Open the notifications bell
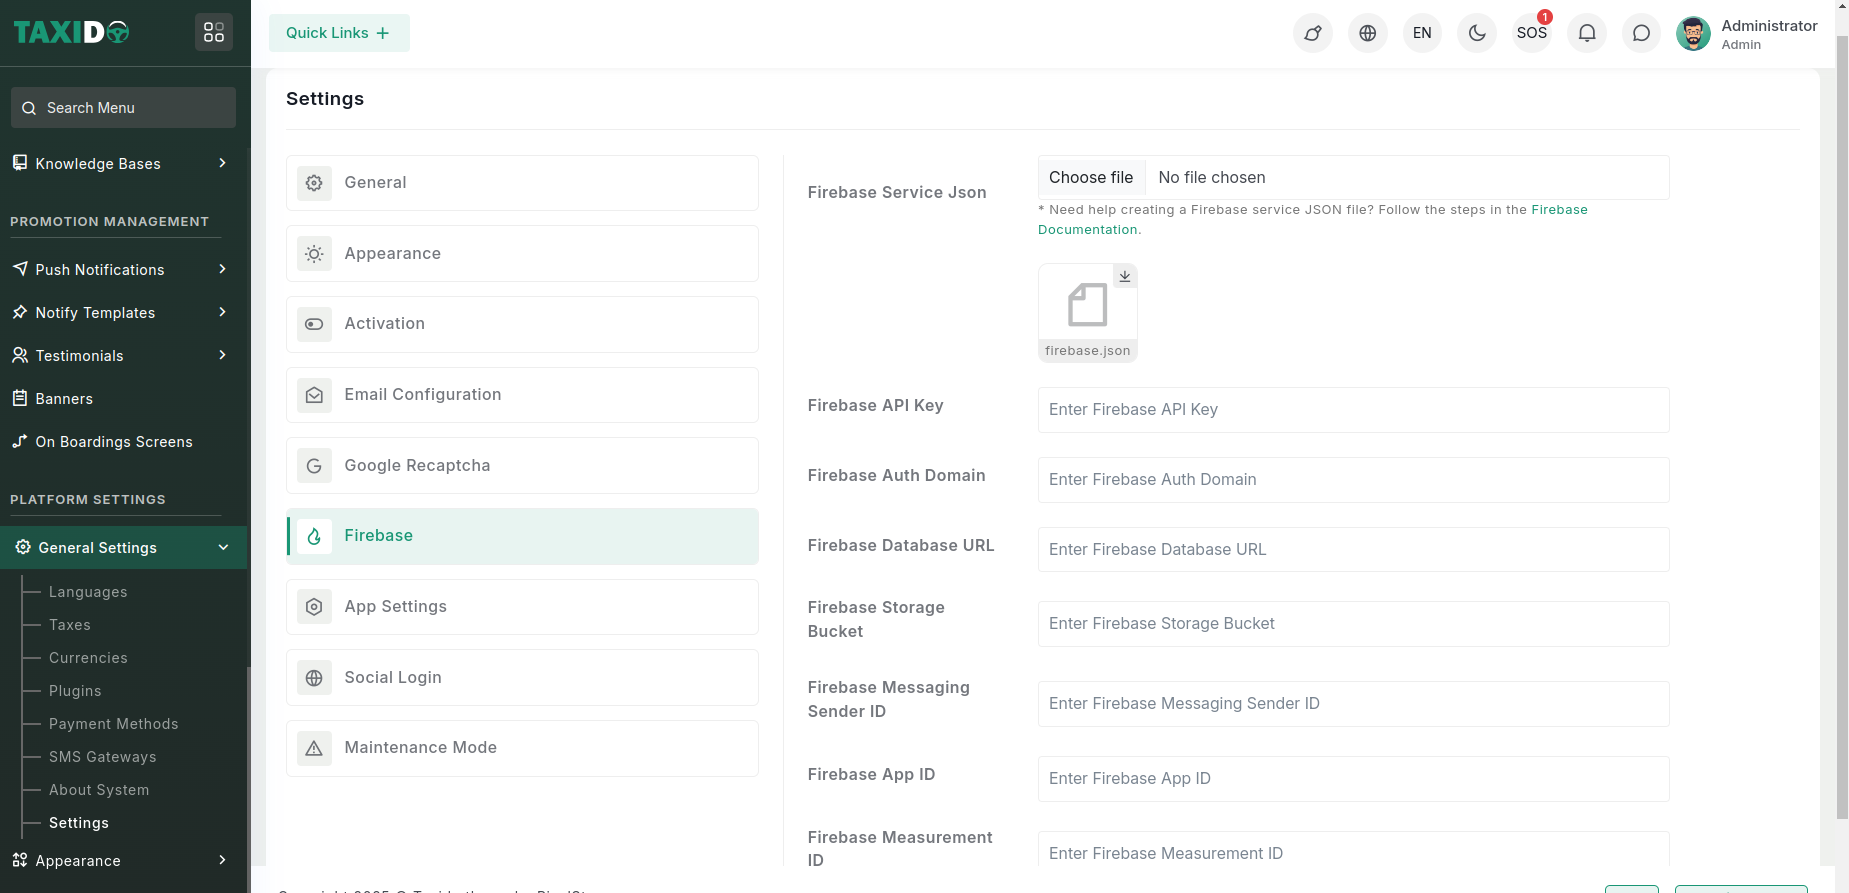 tap(1586, 33)
